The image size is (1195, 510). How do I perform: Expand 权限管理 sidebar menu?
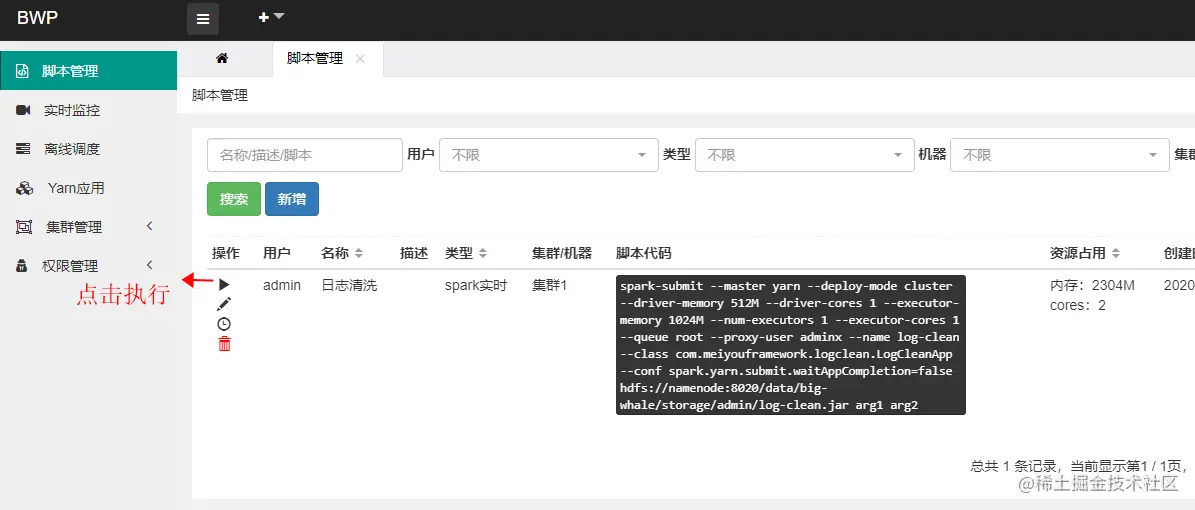88,266
